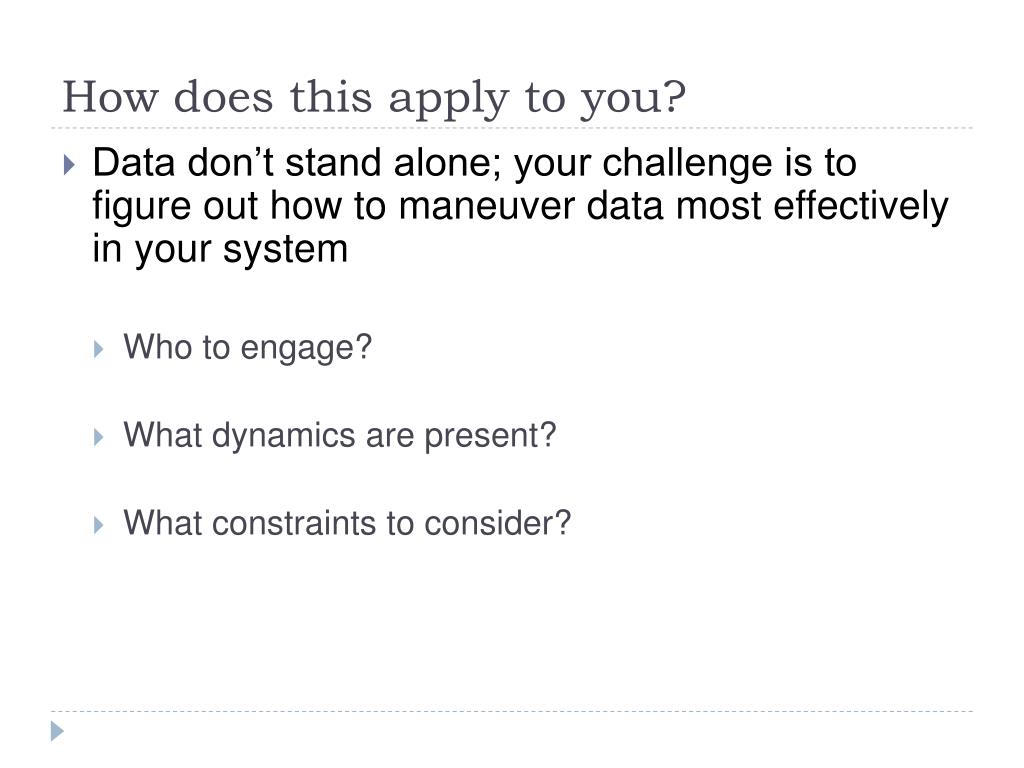Click the arrow bullet beside "What constraints to consider?"
Screen dimensions: 1024x768
99,525
